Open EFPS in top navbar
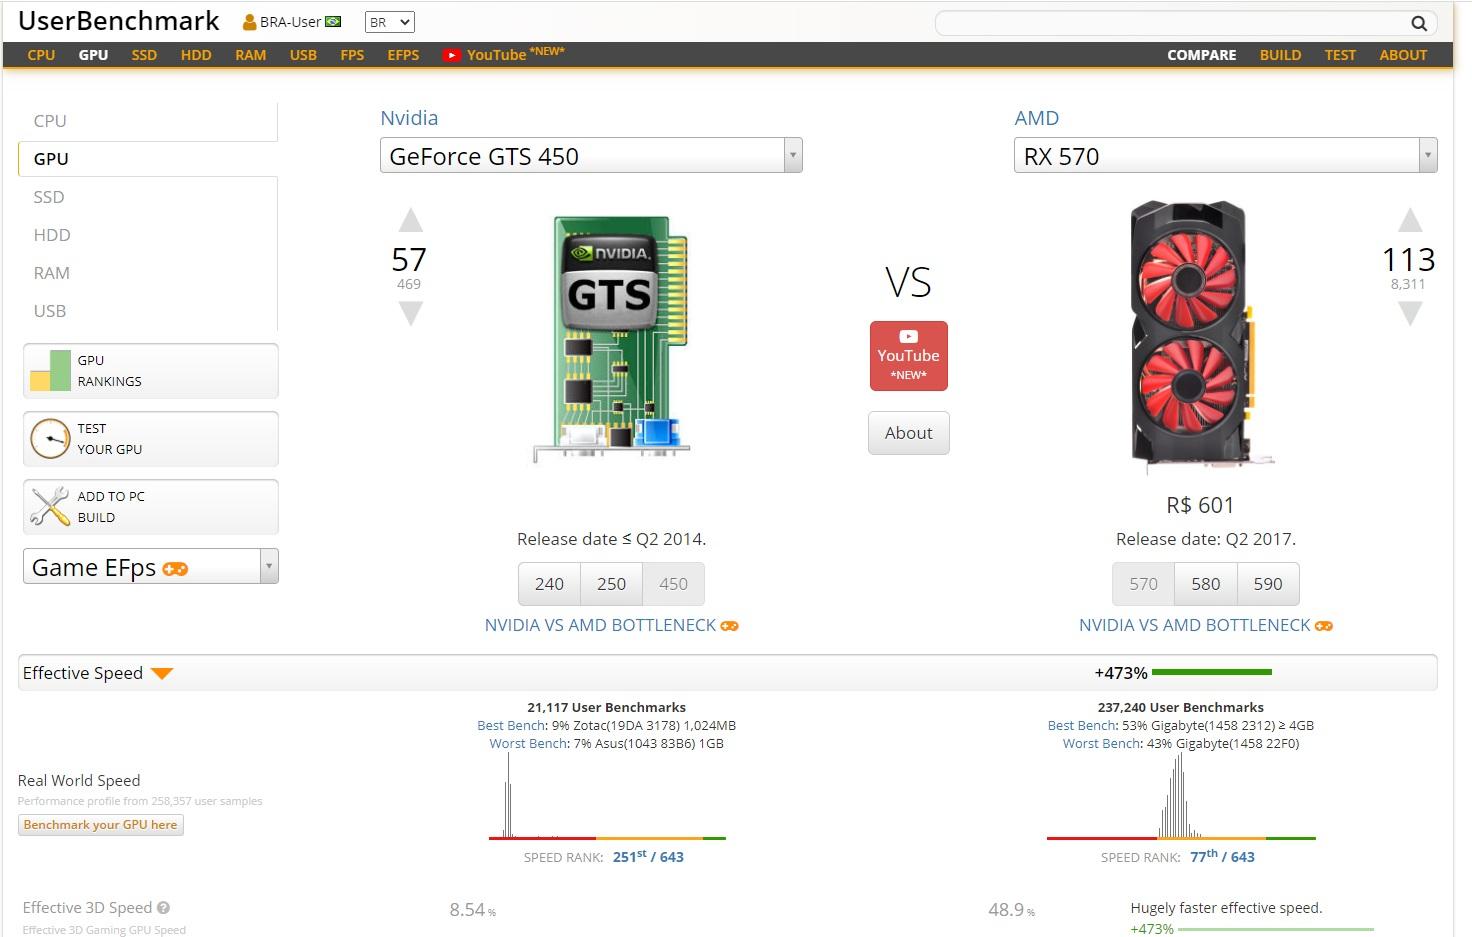This screenshot has height=937, width=1472. 403,55
